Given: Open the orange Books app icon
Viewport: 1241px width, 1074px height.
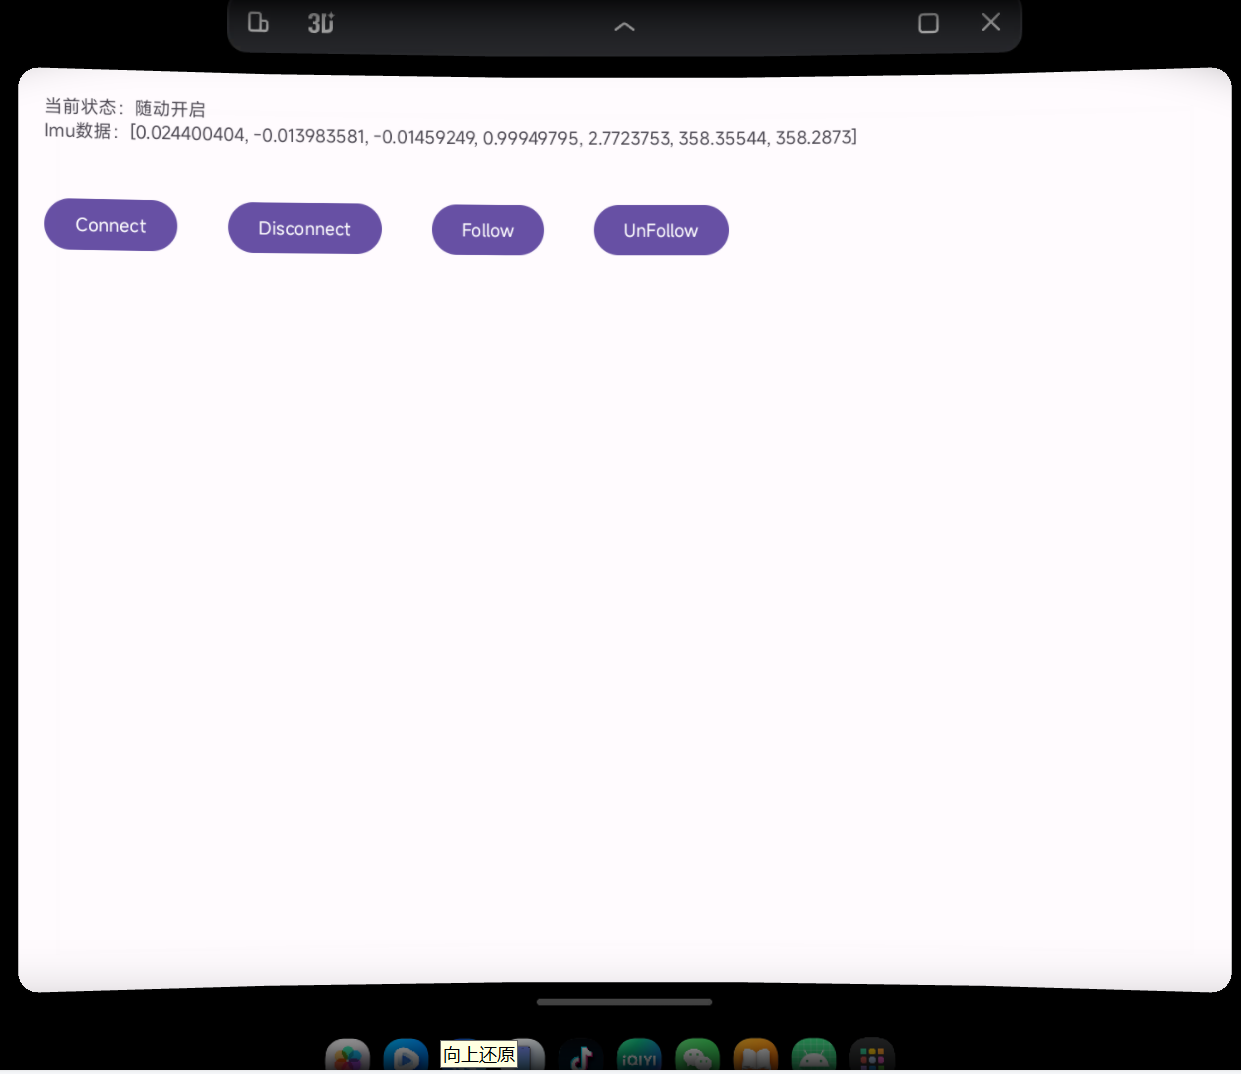Looking at the screenshot, I should pyautogui.click(x=755, y=1057).
